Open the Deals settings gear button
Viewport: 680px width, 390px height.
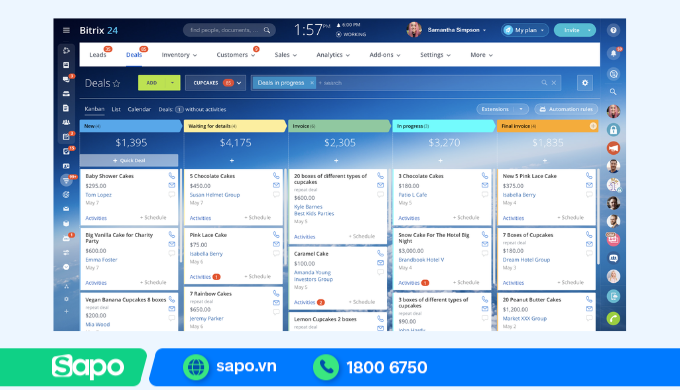[585, 83]
